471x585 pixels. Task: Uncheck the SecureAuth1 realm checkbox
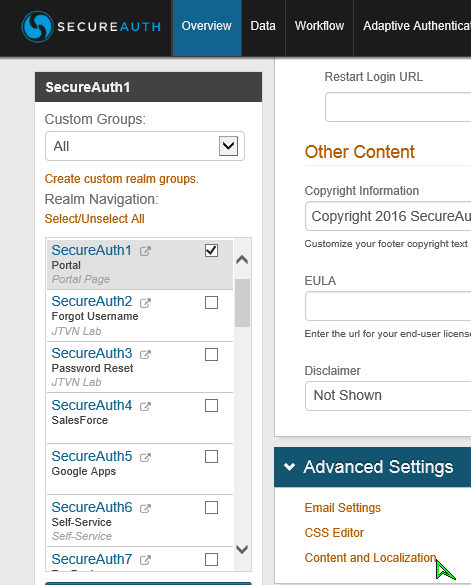(x=211, y=250)
